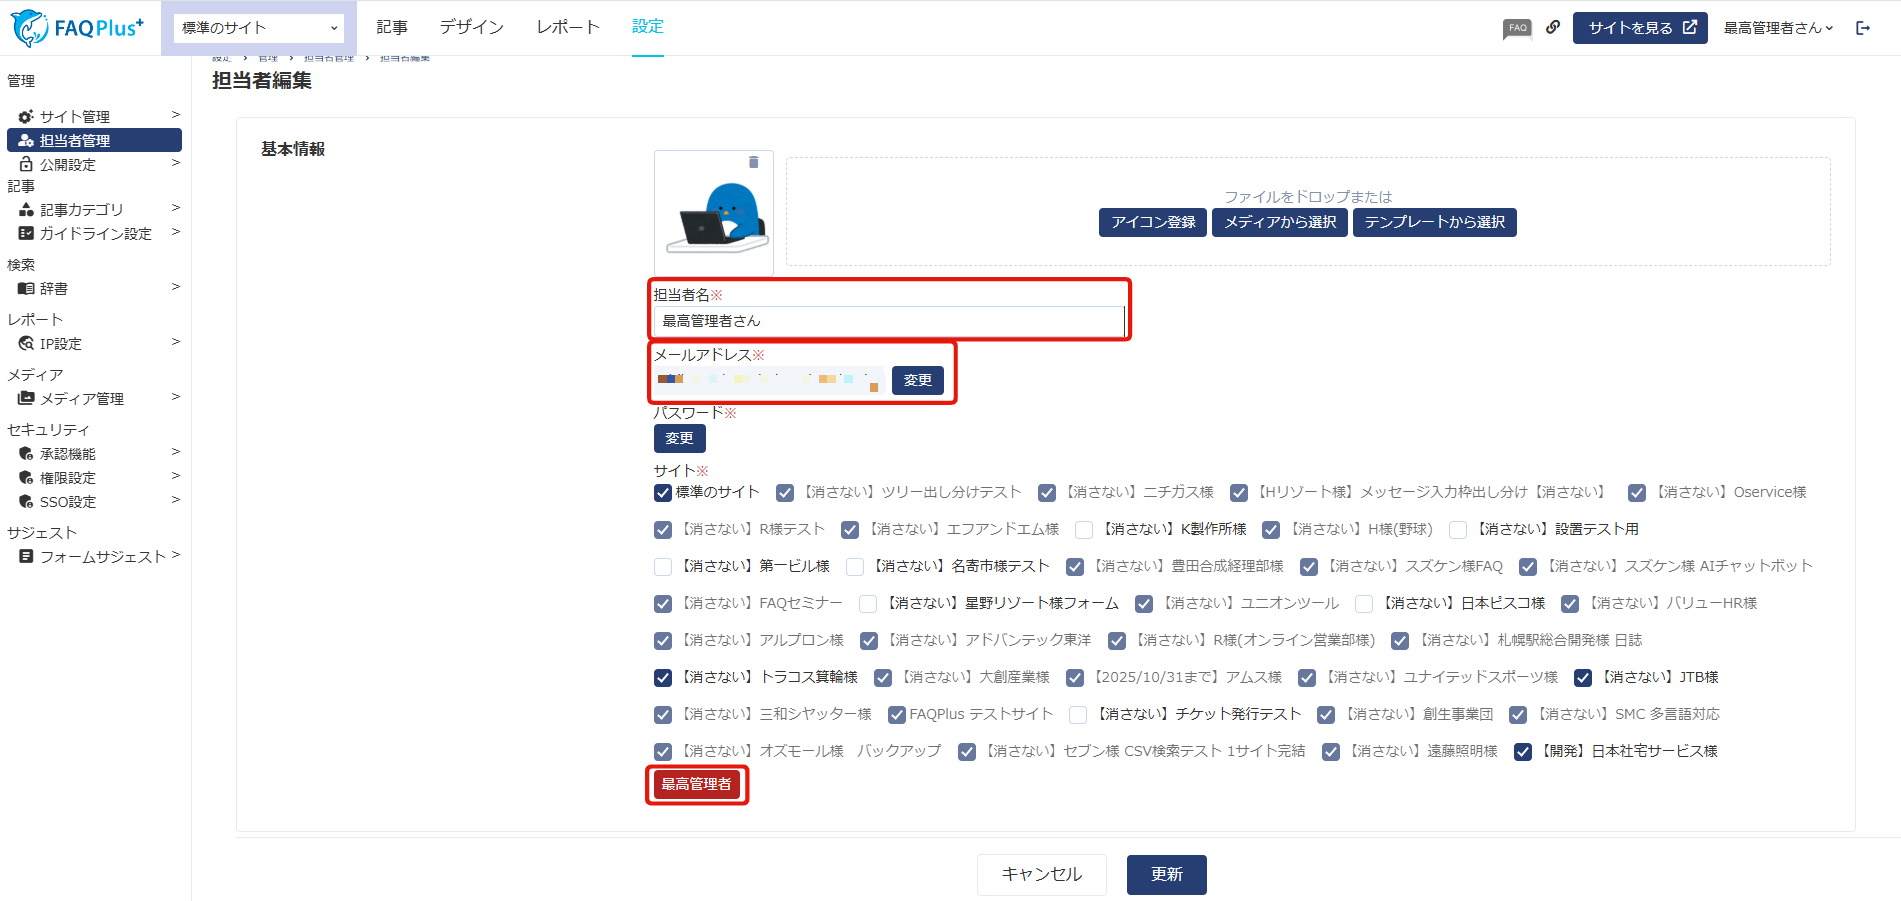
Task: Click the link chain icon in header
Action: tap(1553, 28)
